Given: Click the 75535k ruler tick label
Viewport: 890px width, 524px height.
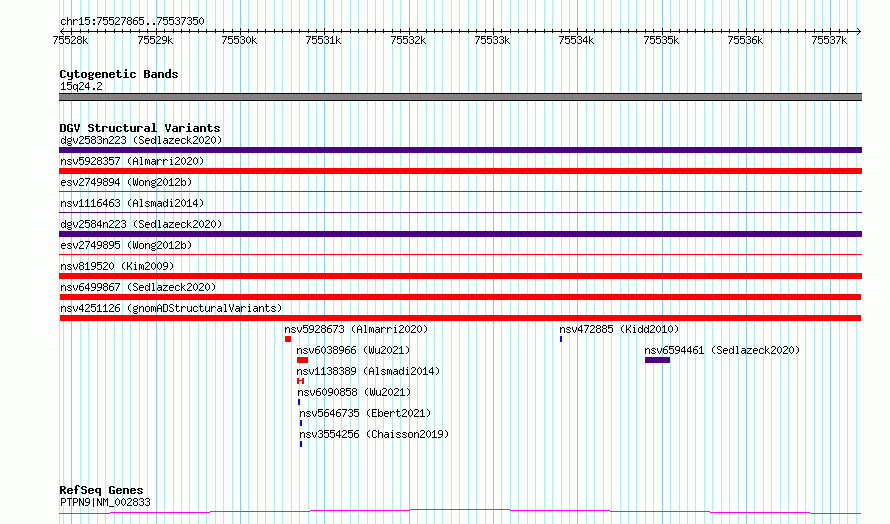Looking at the screenshot, I should tap(661, 40).
